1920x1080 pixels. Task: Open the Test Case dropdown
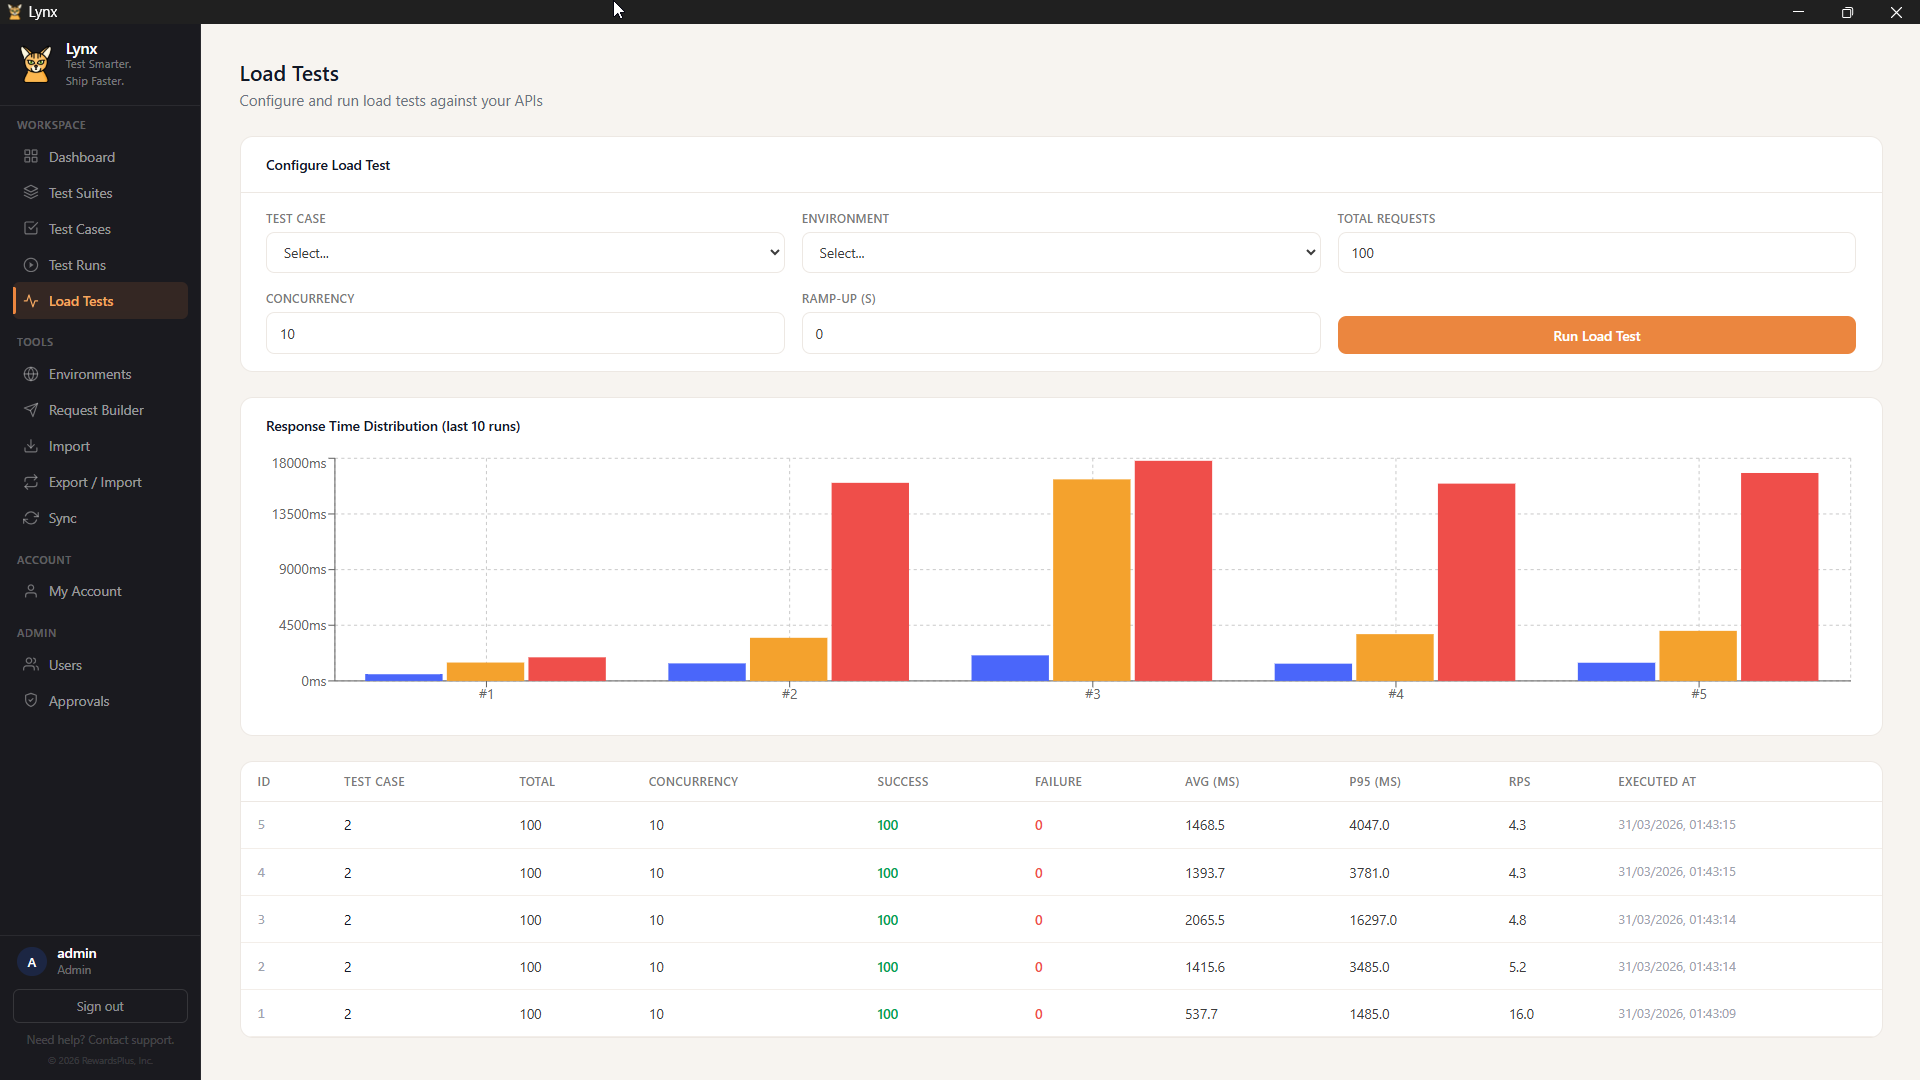point(524,253)
